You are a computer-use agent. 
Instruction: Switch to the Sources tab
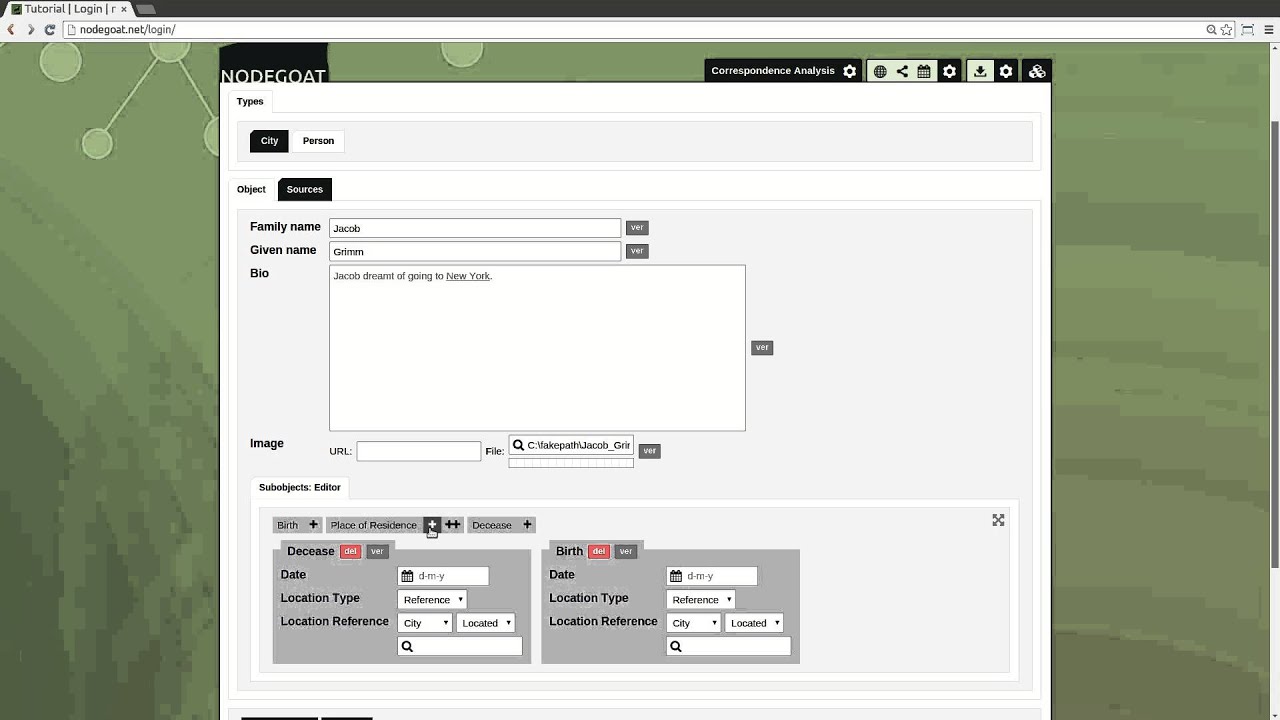point(304,189)
